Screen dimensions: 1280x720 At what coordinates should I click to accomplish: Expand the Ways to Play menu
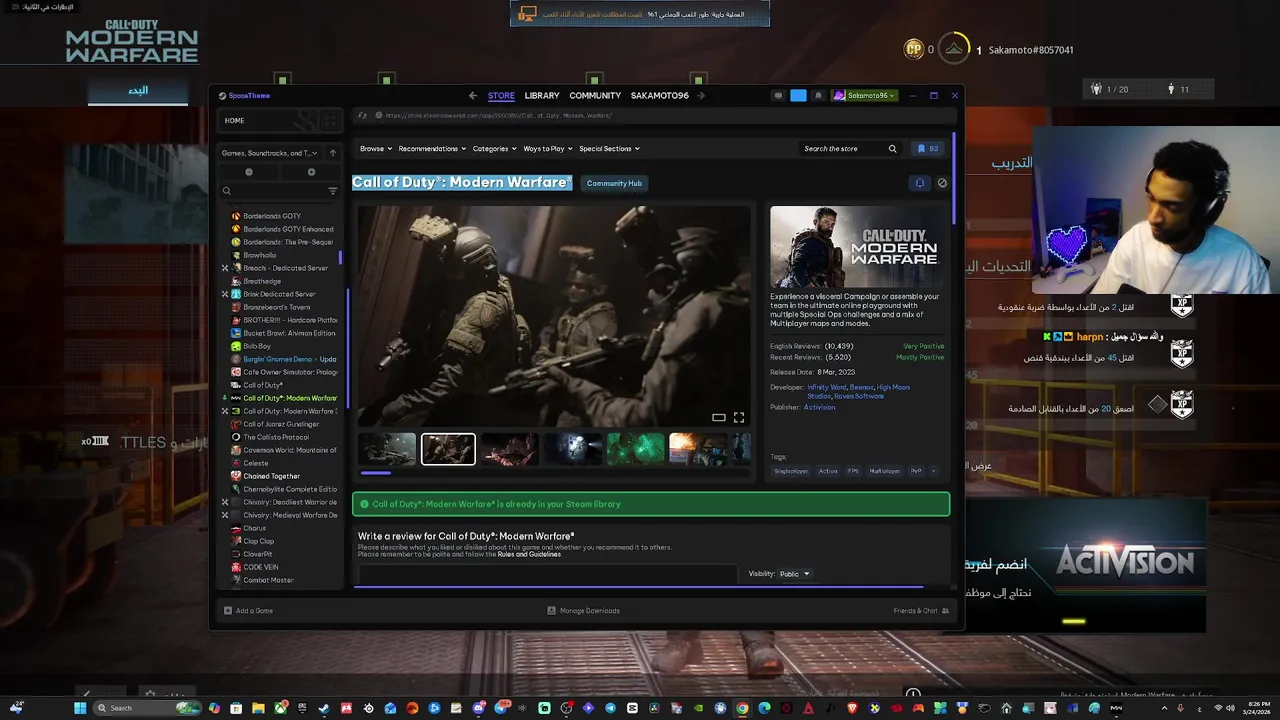pos(548,149)
